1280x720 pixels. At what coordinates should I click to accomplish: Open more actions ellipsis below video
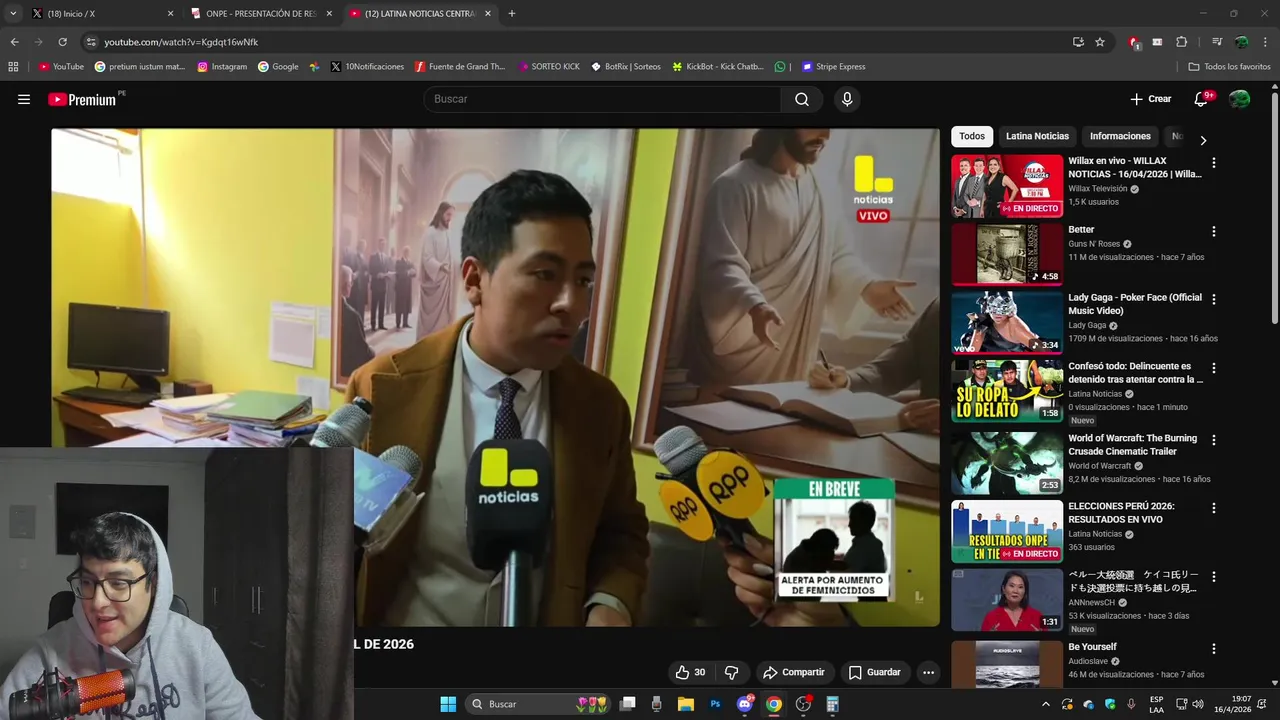[928, 673]
